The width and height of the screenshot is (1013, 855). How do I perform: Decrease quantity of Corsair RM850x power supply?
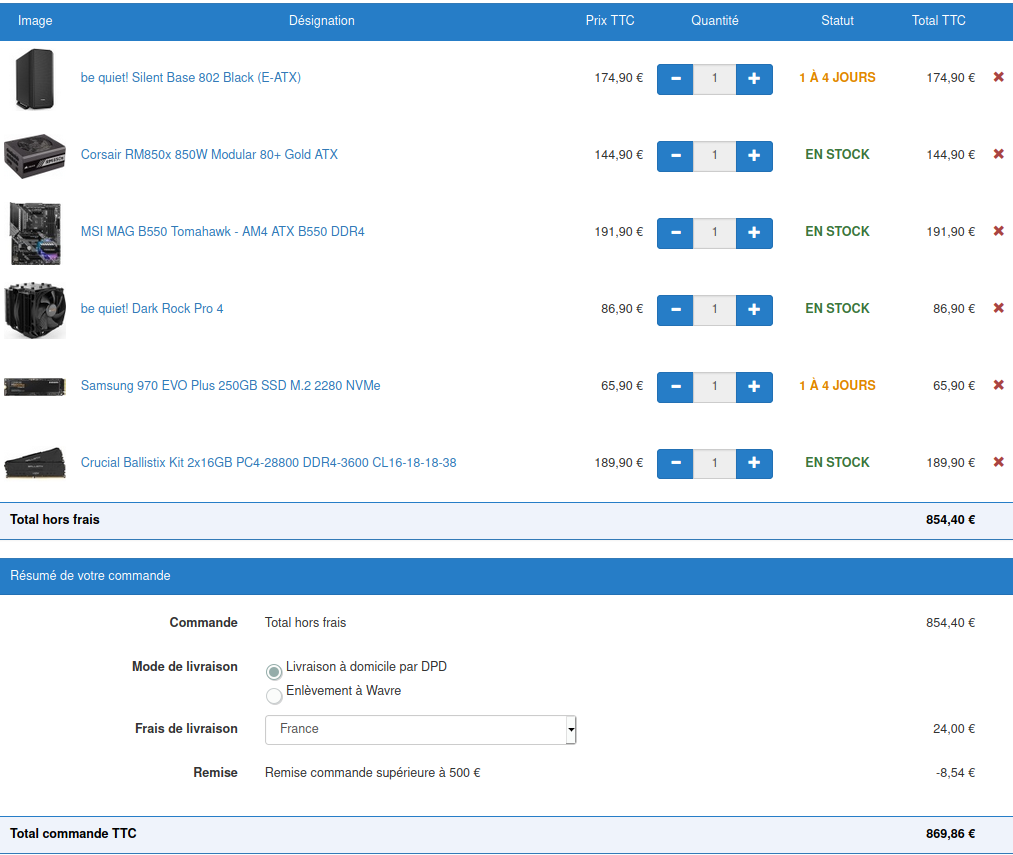pos(675,156)
